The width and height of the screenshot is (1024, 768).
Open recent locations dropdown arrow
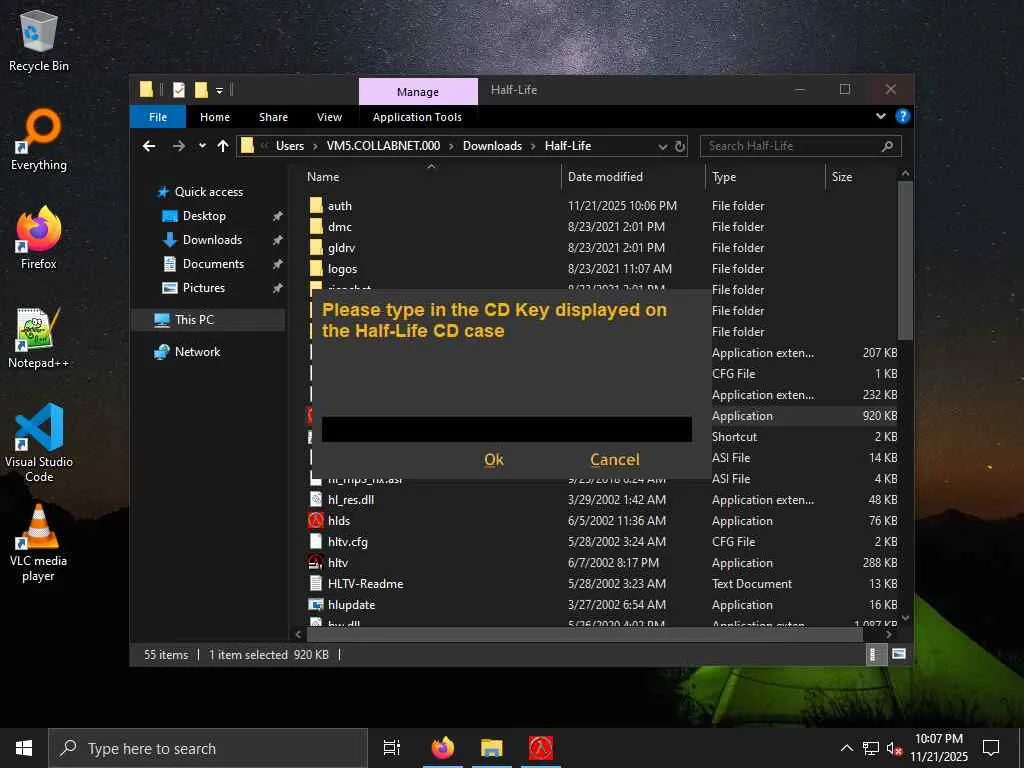202,146
